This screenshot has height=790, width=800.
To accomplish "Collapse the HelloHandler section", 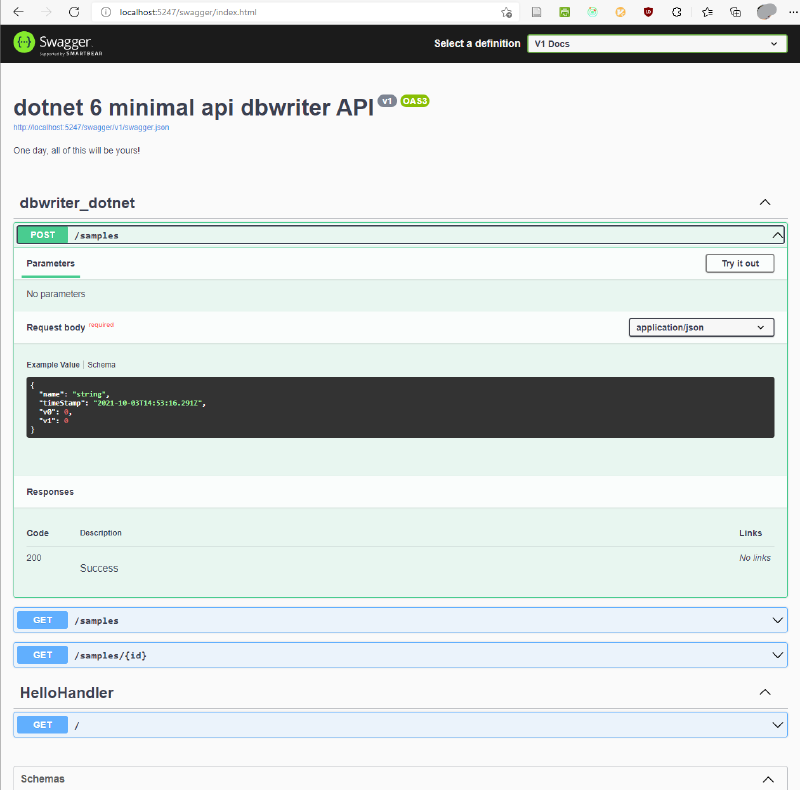I will click(765, 692).
